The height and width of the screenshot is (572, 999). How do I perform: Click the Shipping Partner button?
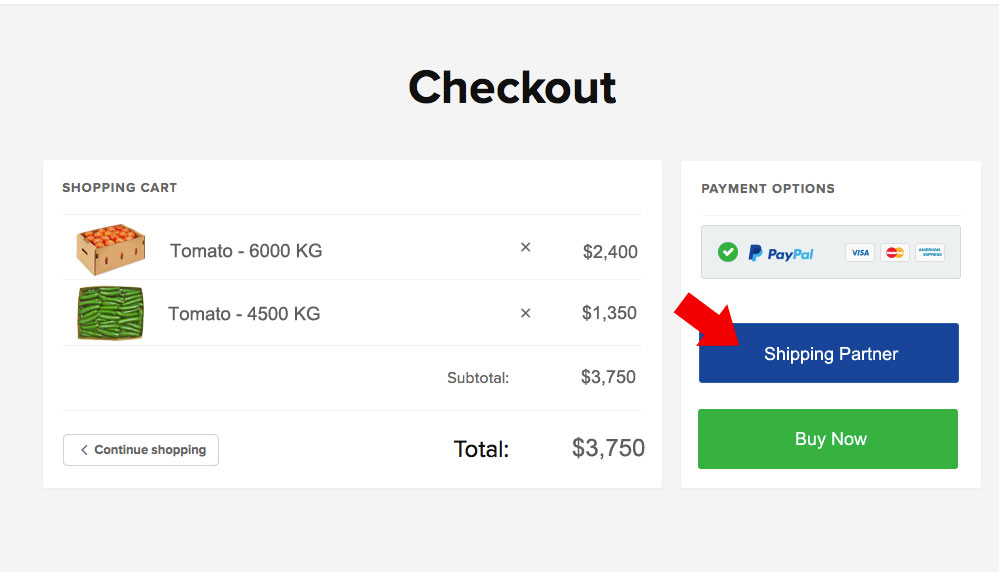[x=829, y=353]
